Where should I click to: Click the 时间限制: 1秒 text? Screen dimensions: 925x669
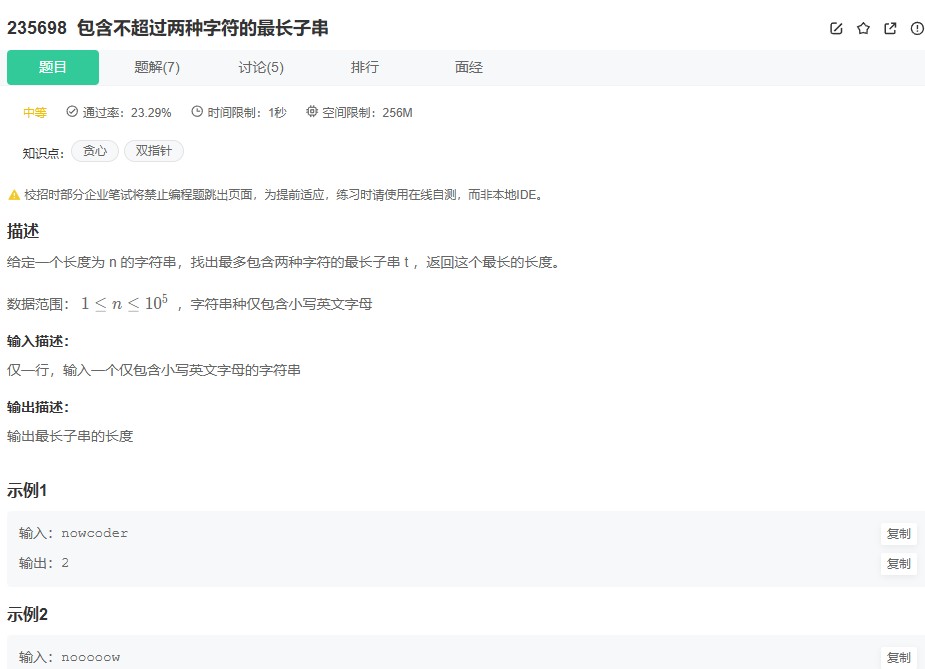coord(247,112)
